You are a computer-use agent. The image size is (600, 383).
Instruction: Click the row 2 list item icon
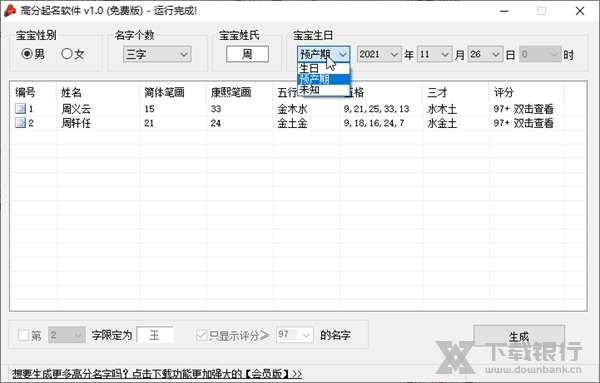pyautogui.click(x=20, y=123)
